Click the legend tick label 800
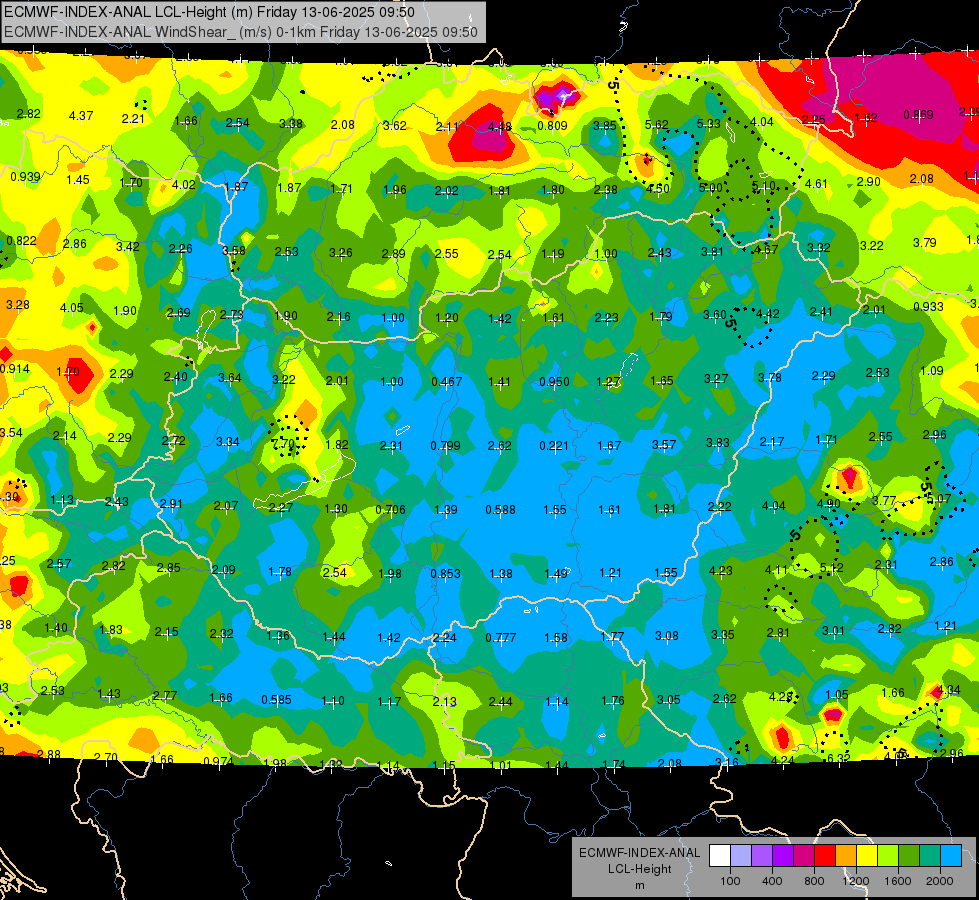 tap(814, 881)
